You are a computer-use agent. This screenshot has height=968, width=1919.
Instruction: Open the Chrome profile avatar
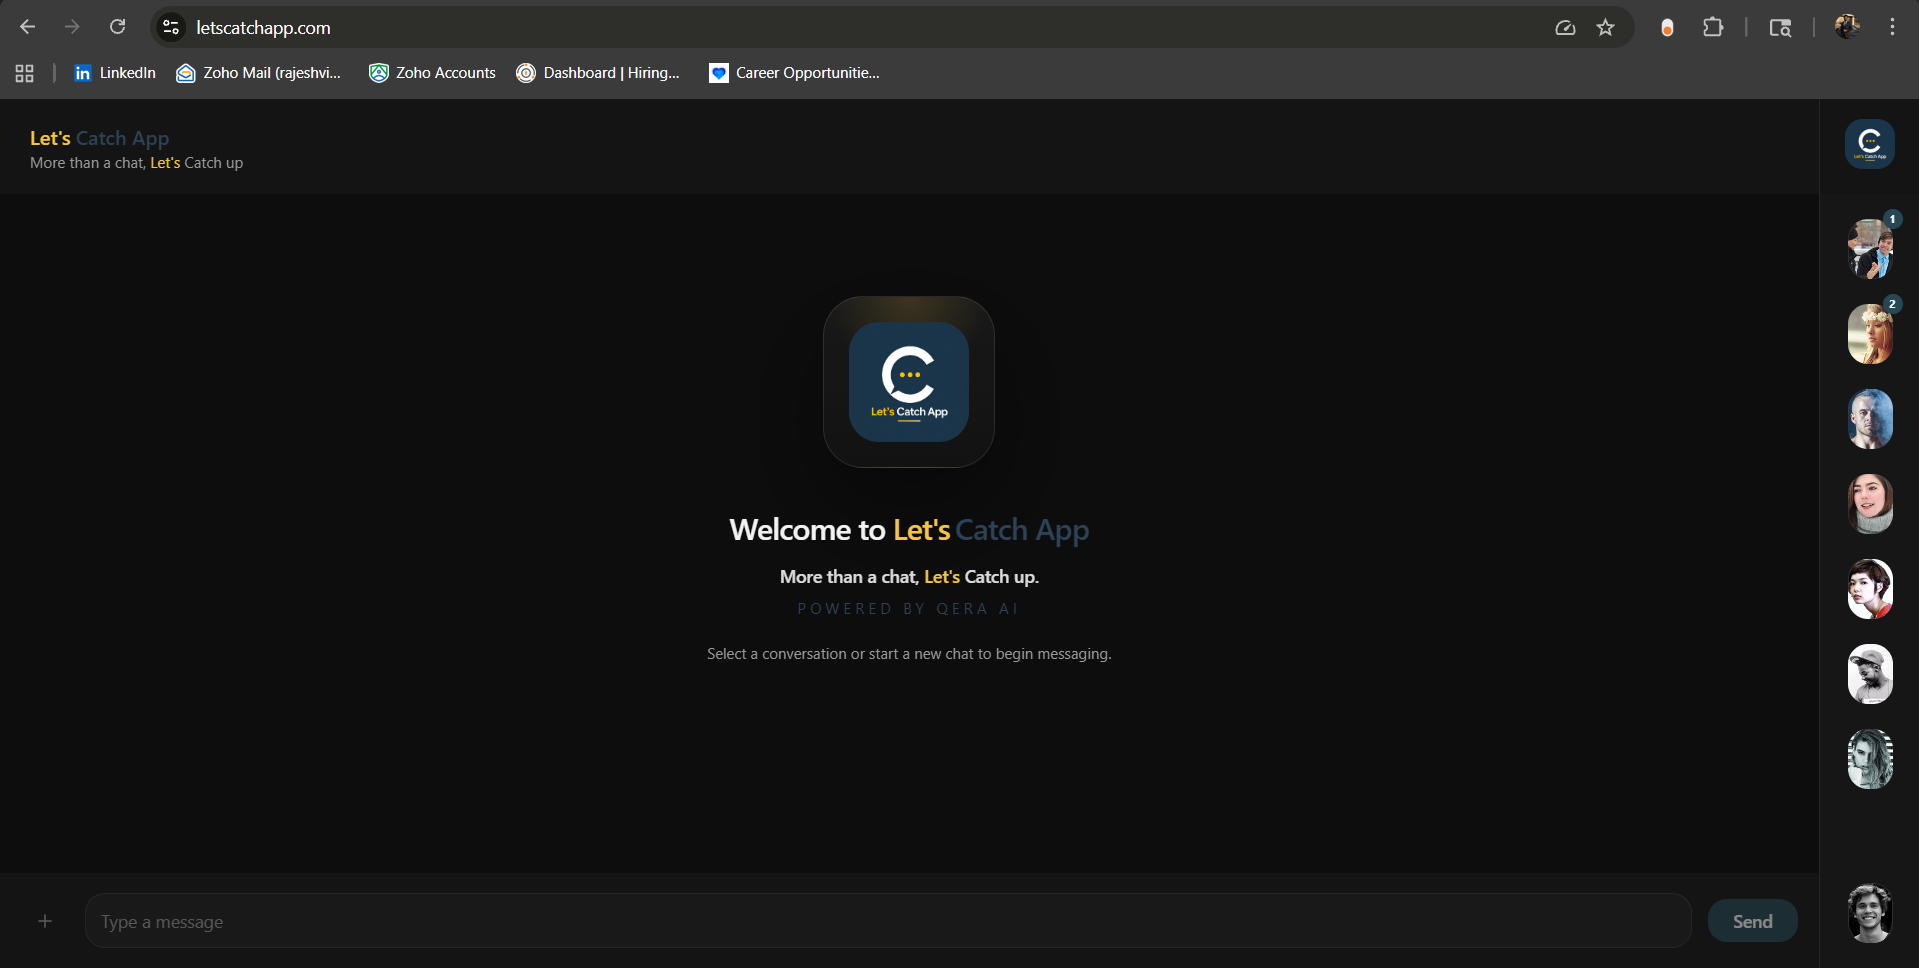point(1847,27)
